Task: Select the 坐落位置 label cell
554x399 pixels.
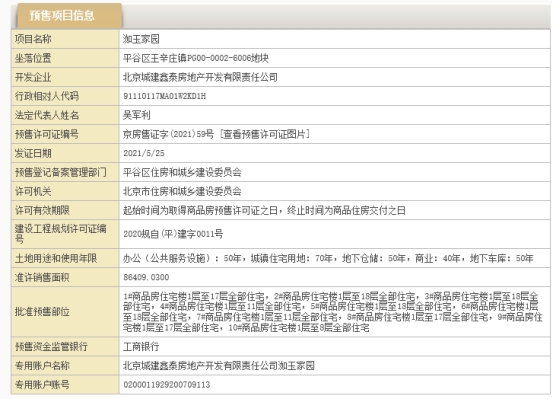Action: (65, 58)
